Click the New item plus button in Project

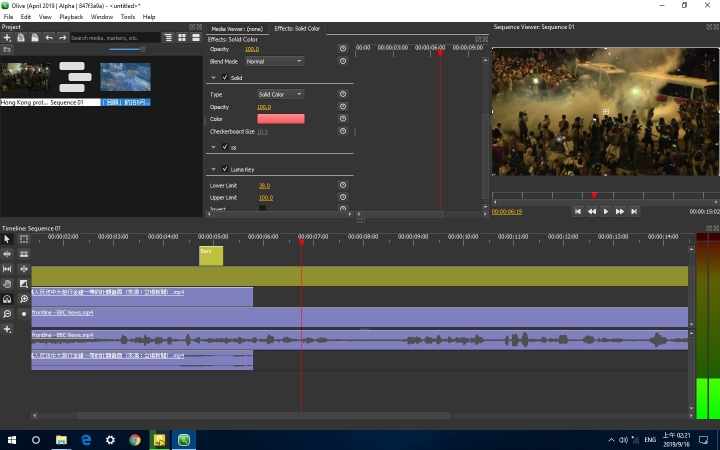pyautogui.click(x=7, y=38)
